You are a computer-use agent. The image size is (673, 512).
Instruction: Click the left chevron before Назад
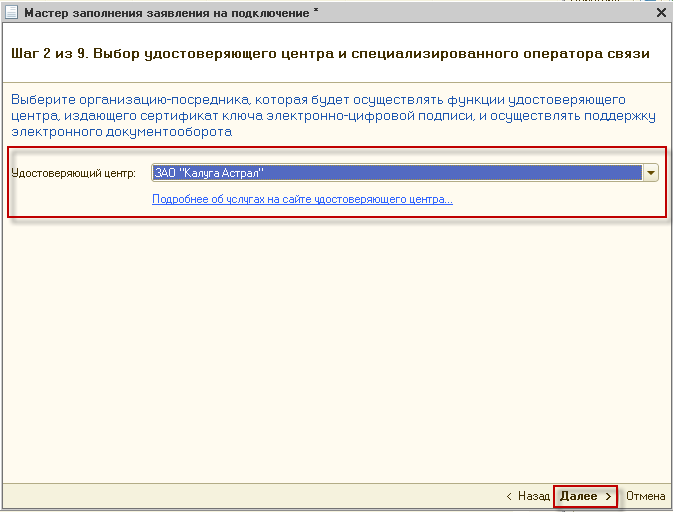pyautogui.click(x=510, y=496)
